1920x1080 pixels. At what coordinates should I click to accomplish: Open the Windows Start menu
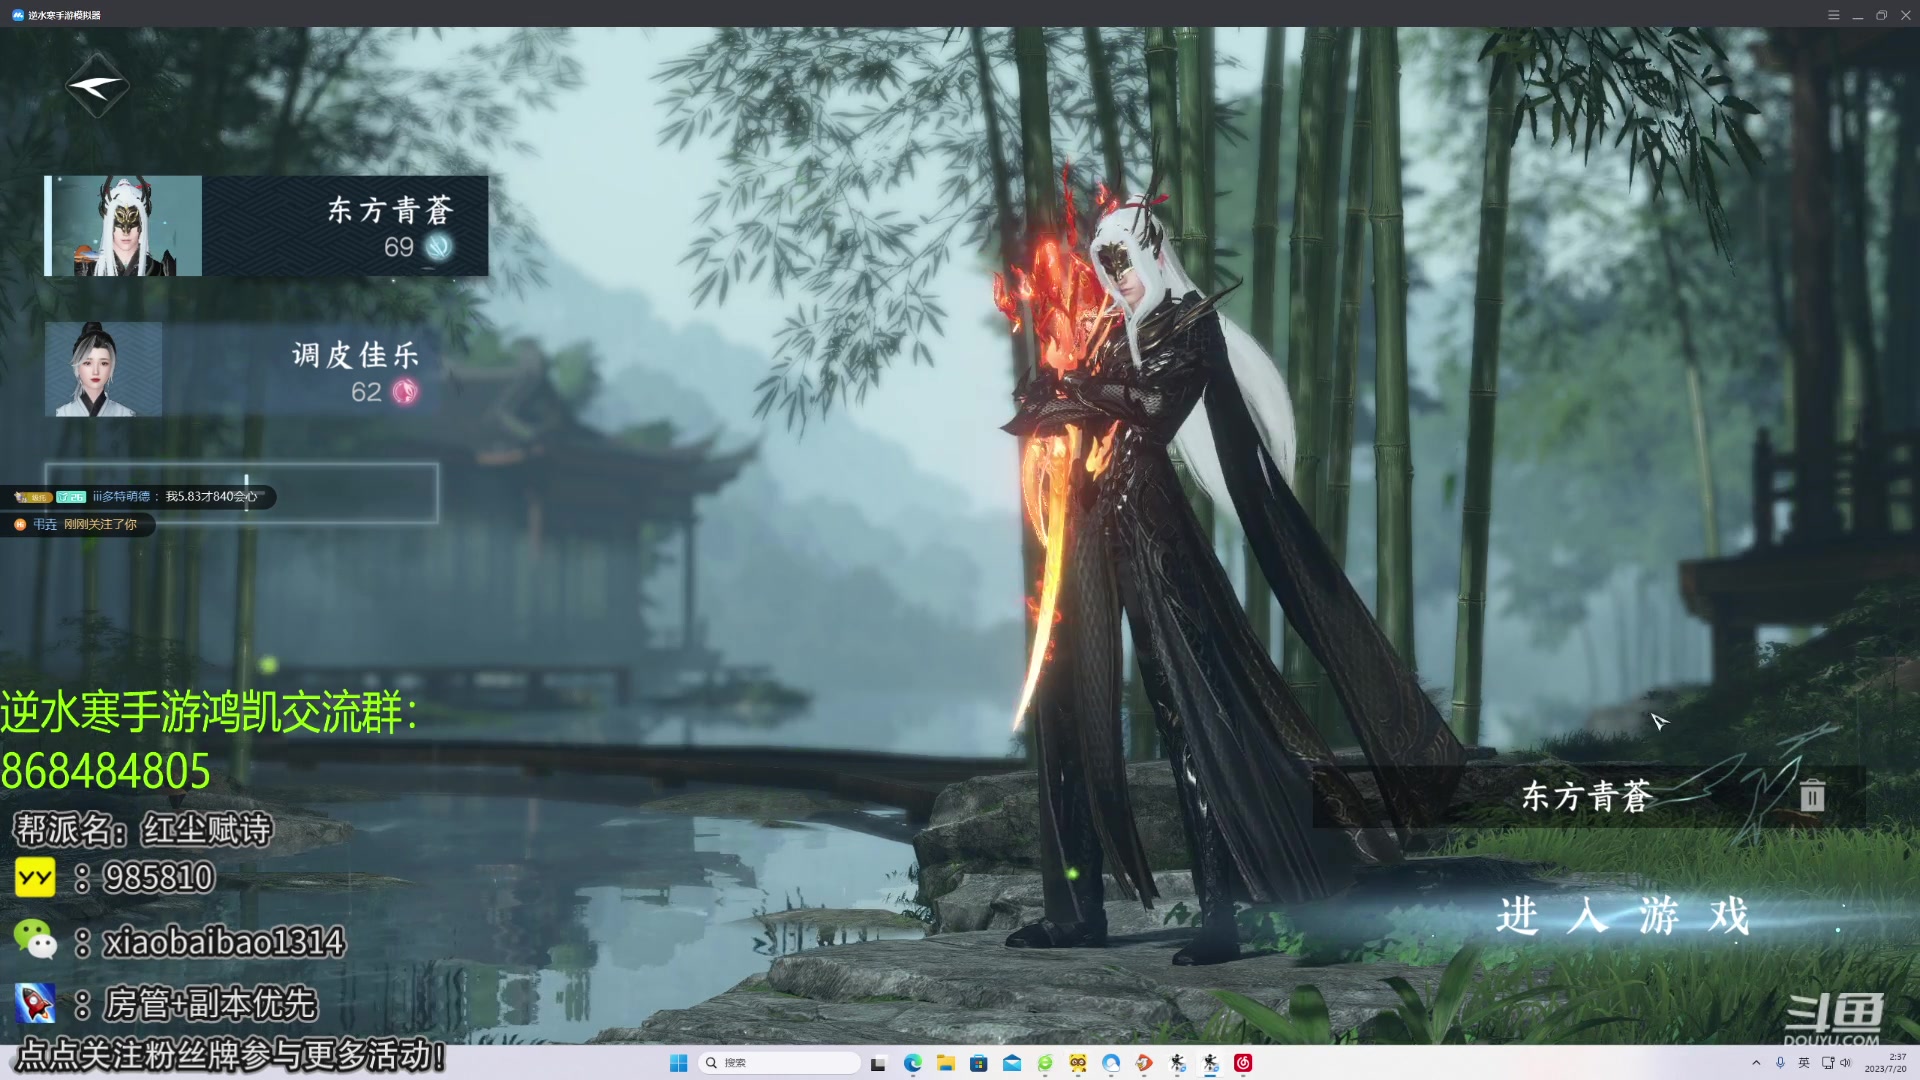pos(678,1063)
